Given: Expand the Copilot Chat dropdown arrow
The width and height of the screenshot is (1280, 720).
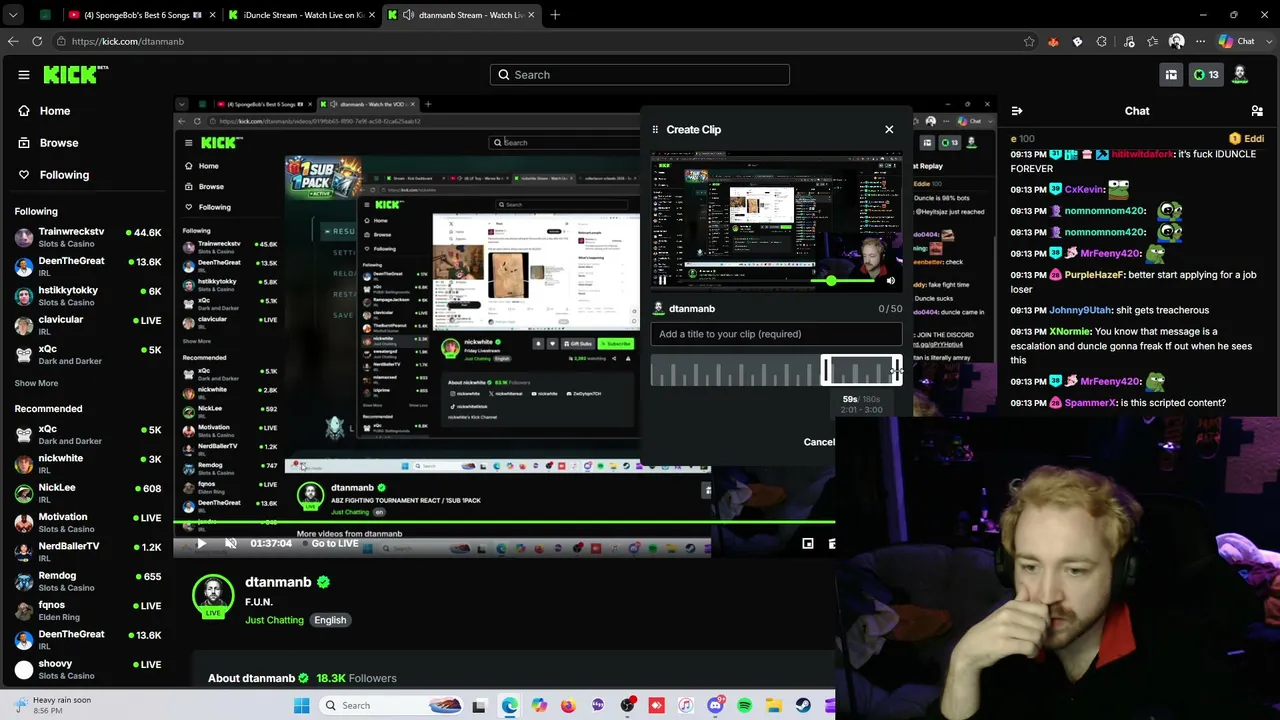Looking at the screenshot, I should click(x=1267, y=41).
